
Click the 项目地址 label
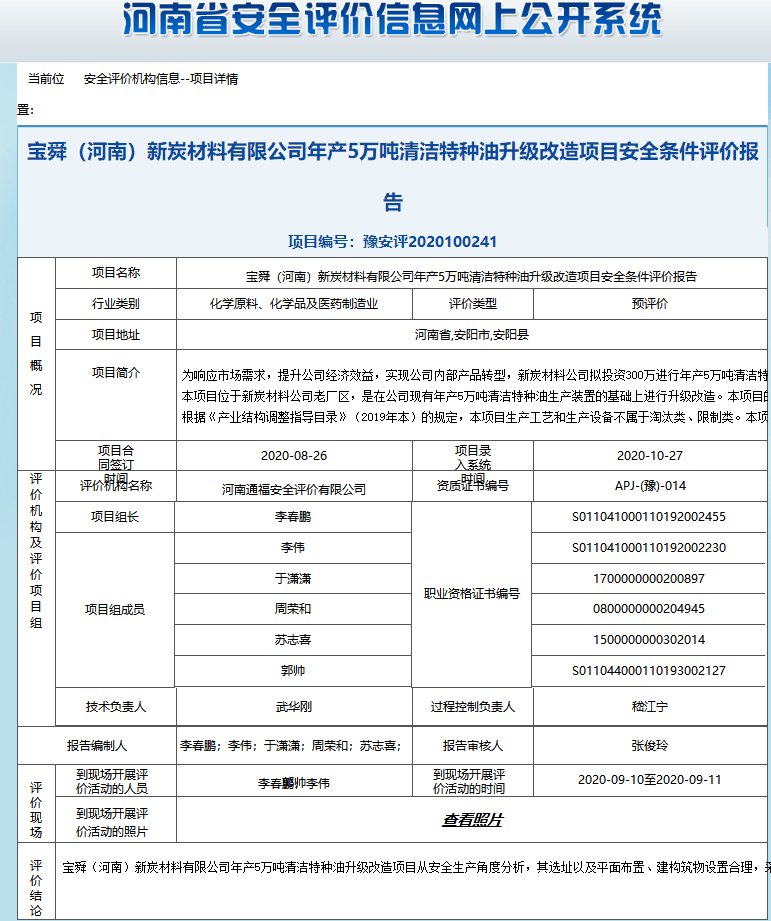tap(116, 335)
